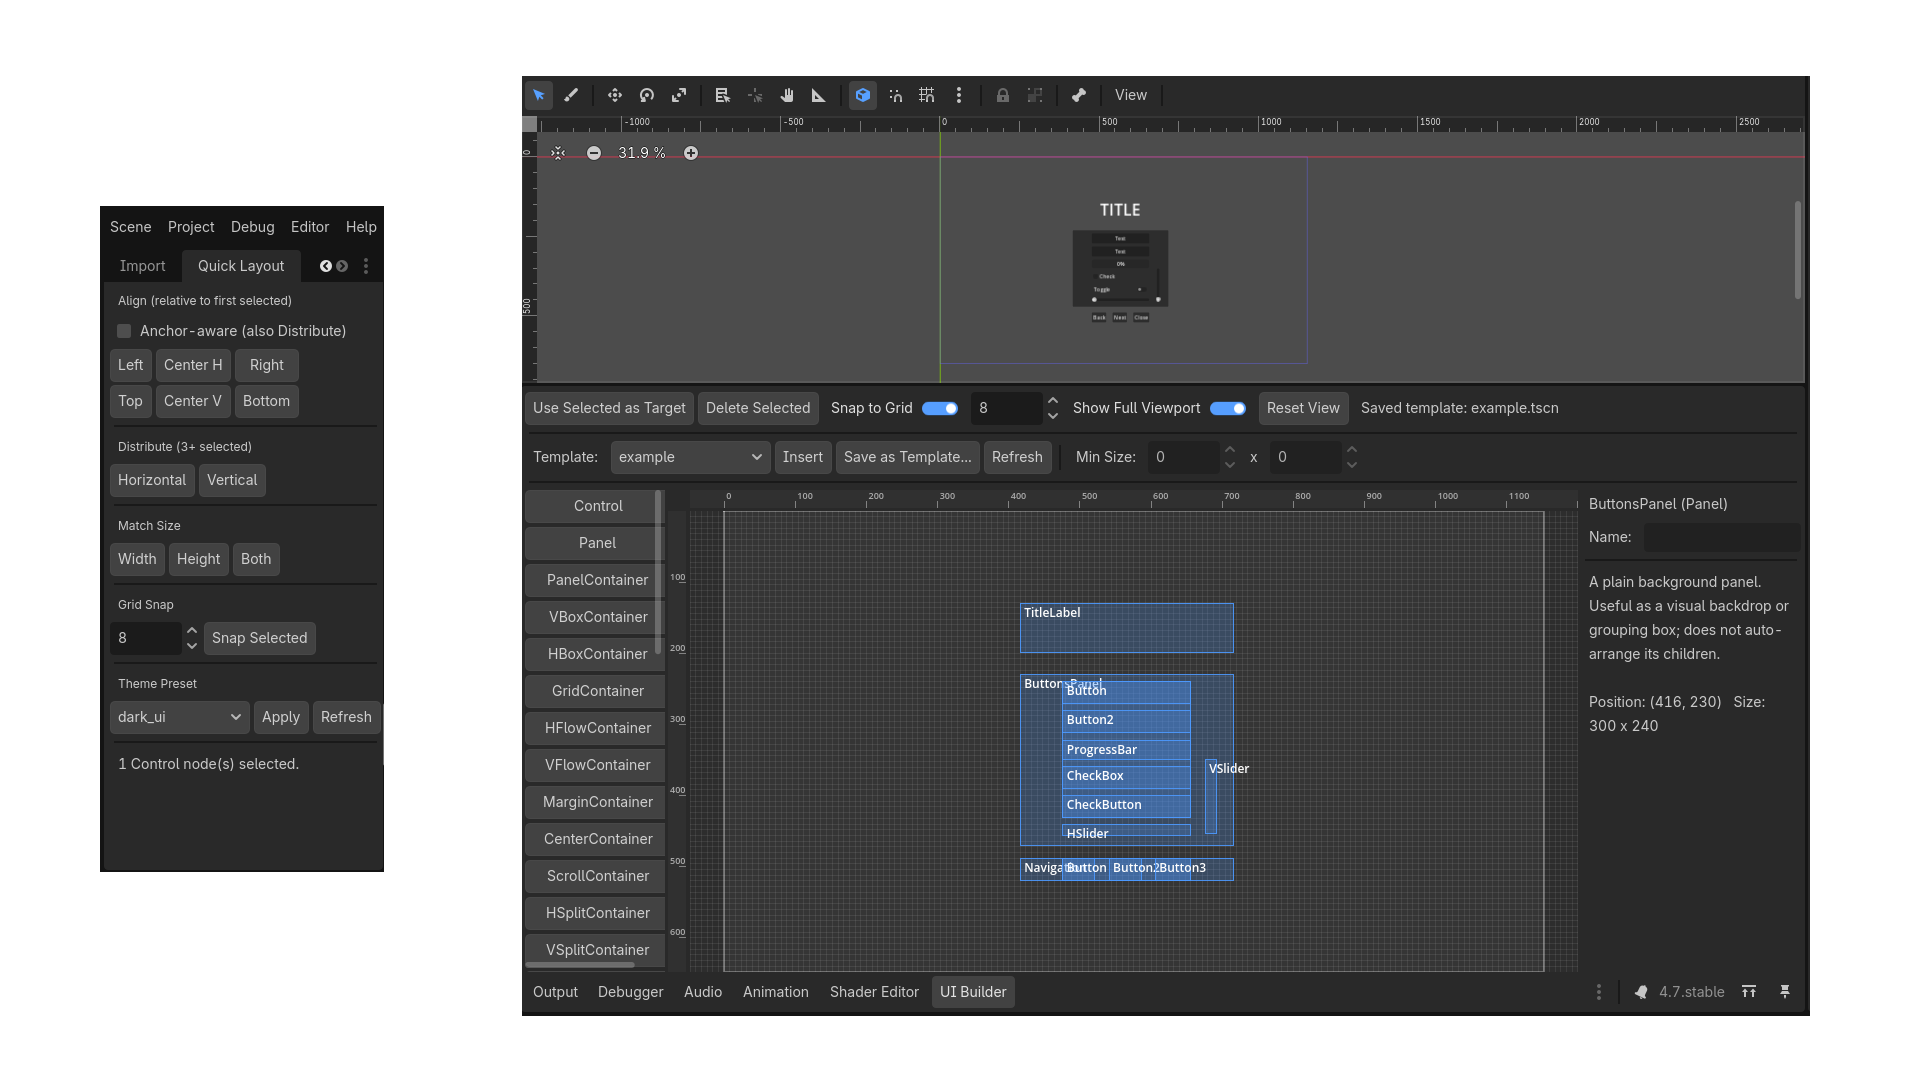Open the Scene menu

(131, 227)
